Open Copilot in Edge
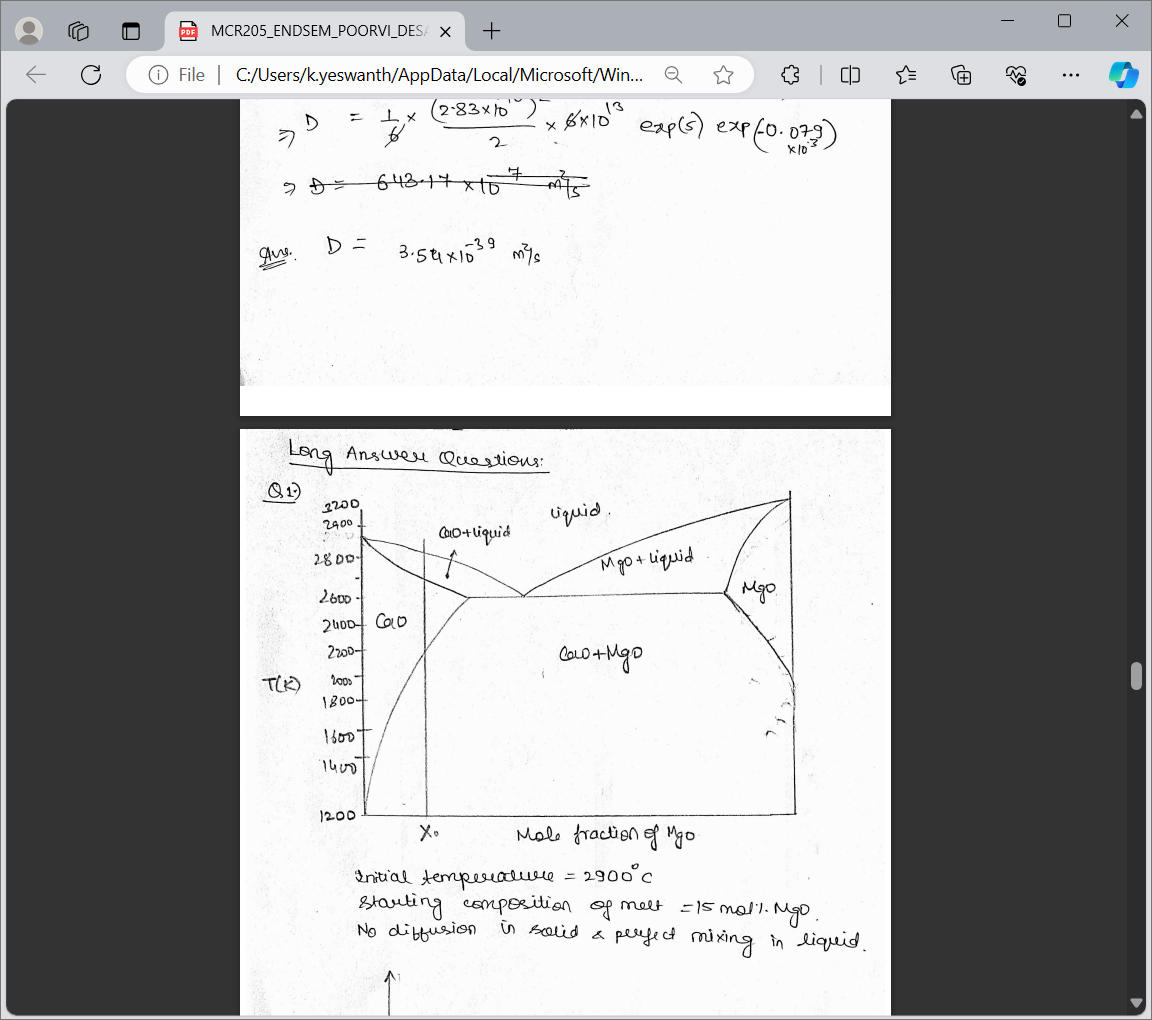Image resolution: width=1152 pixels, height=1020 pixels. (1123, 74)
